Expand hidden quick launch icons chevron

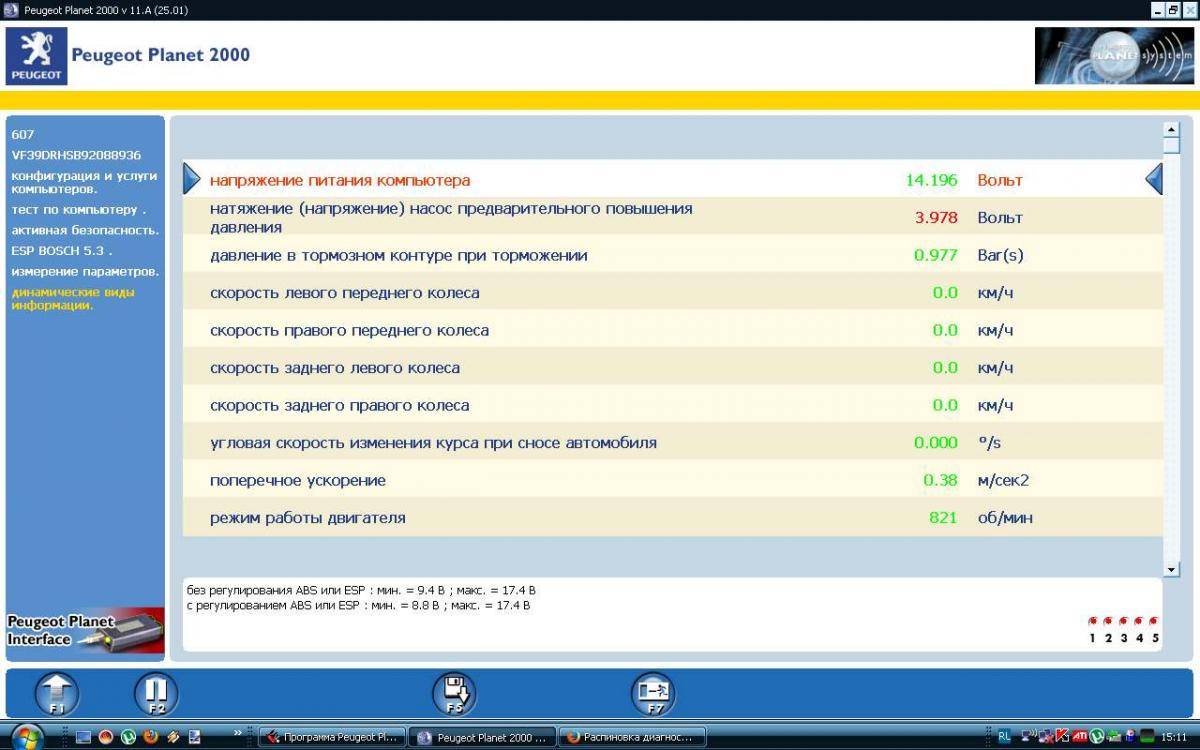tap(238, 733)
